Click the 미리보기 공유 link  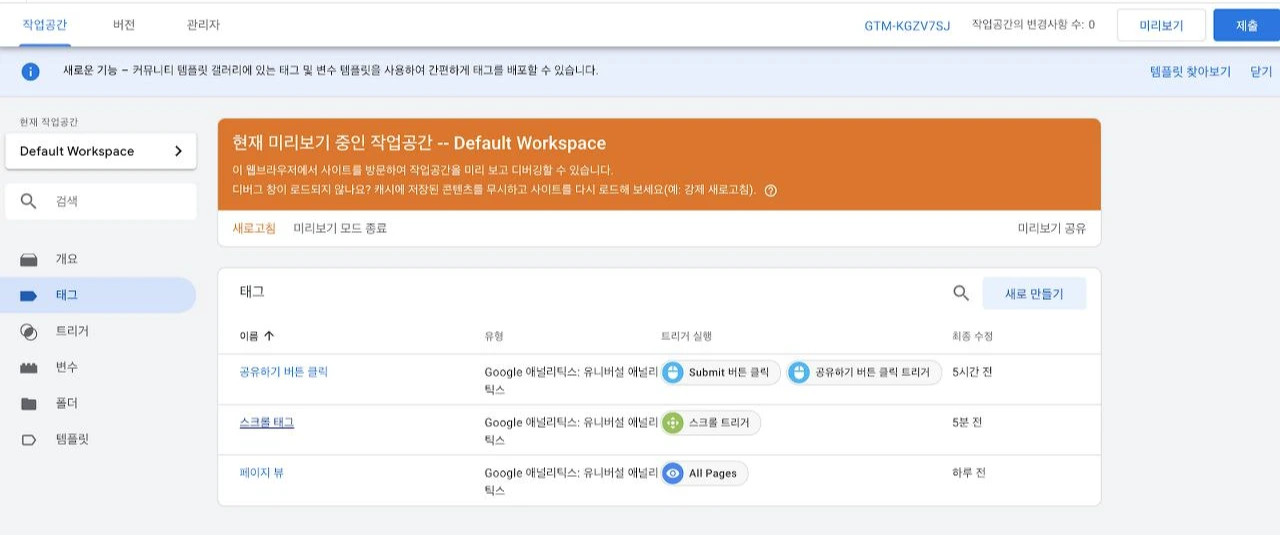tap(1052, 228)
